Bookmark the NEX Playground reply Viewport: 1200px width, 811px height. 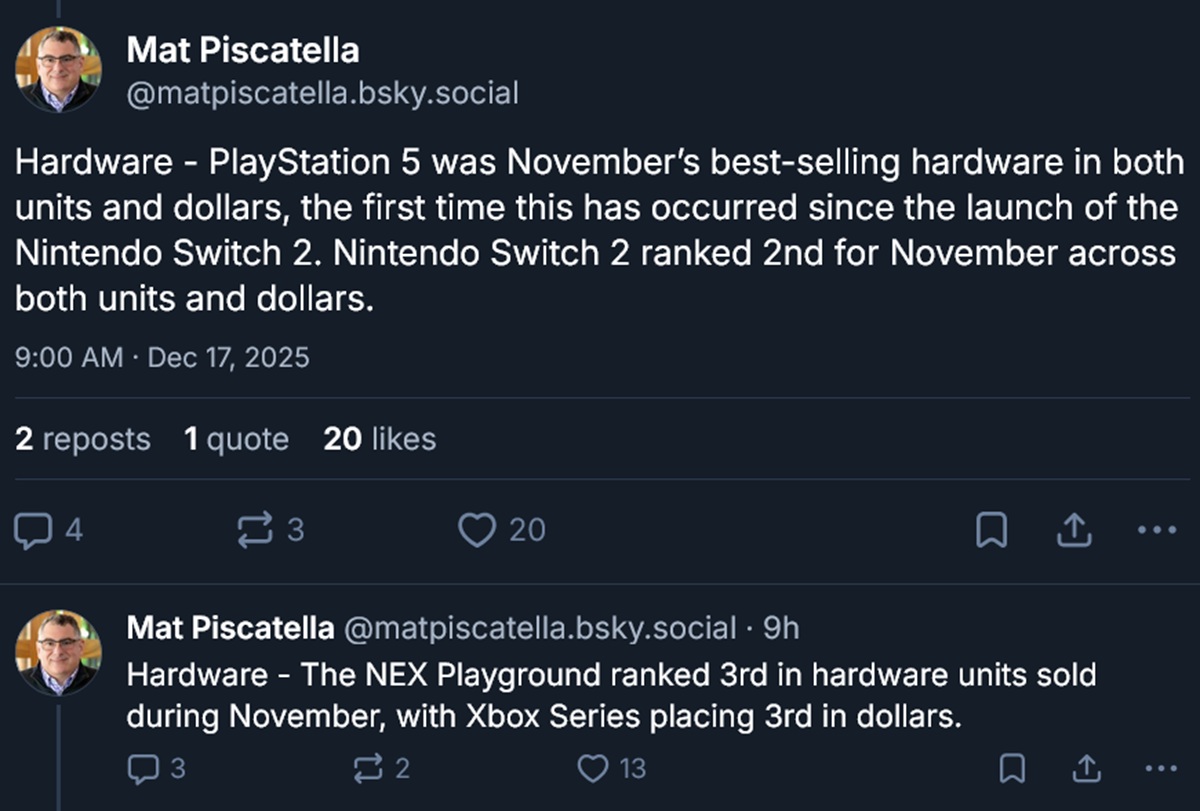click(1013, 768)
